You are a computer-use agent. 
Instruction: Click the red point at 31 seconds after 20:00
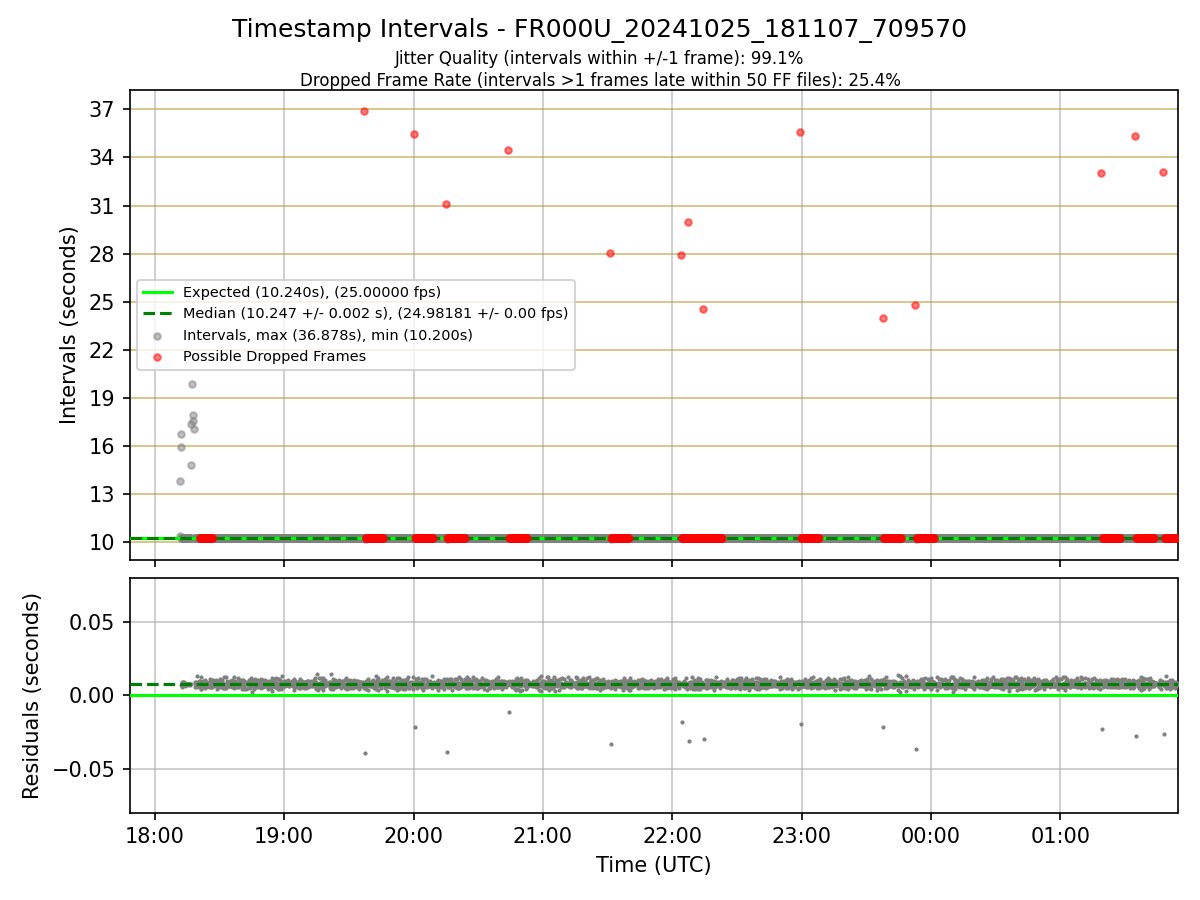tap(446, 204)
